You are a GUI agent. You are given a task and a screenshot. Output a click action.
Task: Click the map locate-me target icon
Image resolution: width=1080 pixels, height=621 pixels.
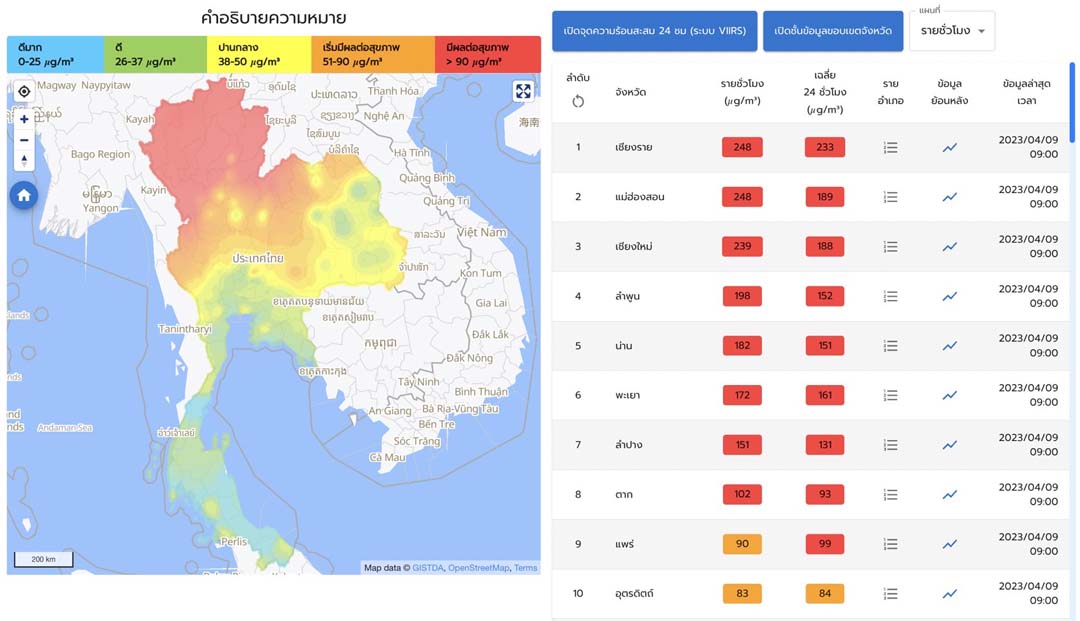point(24,92)
